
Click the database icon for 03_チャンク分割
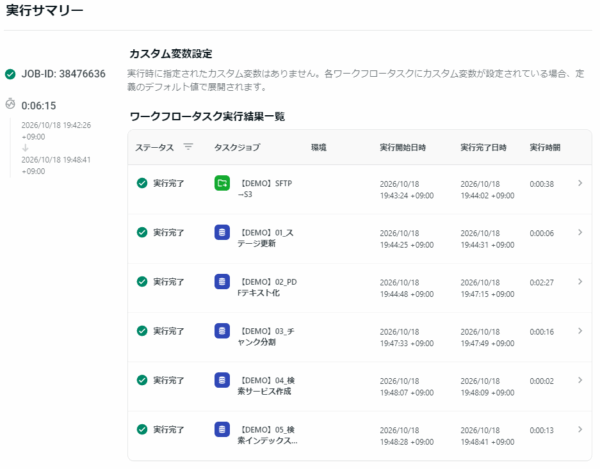222,331
